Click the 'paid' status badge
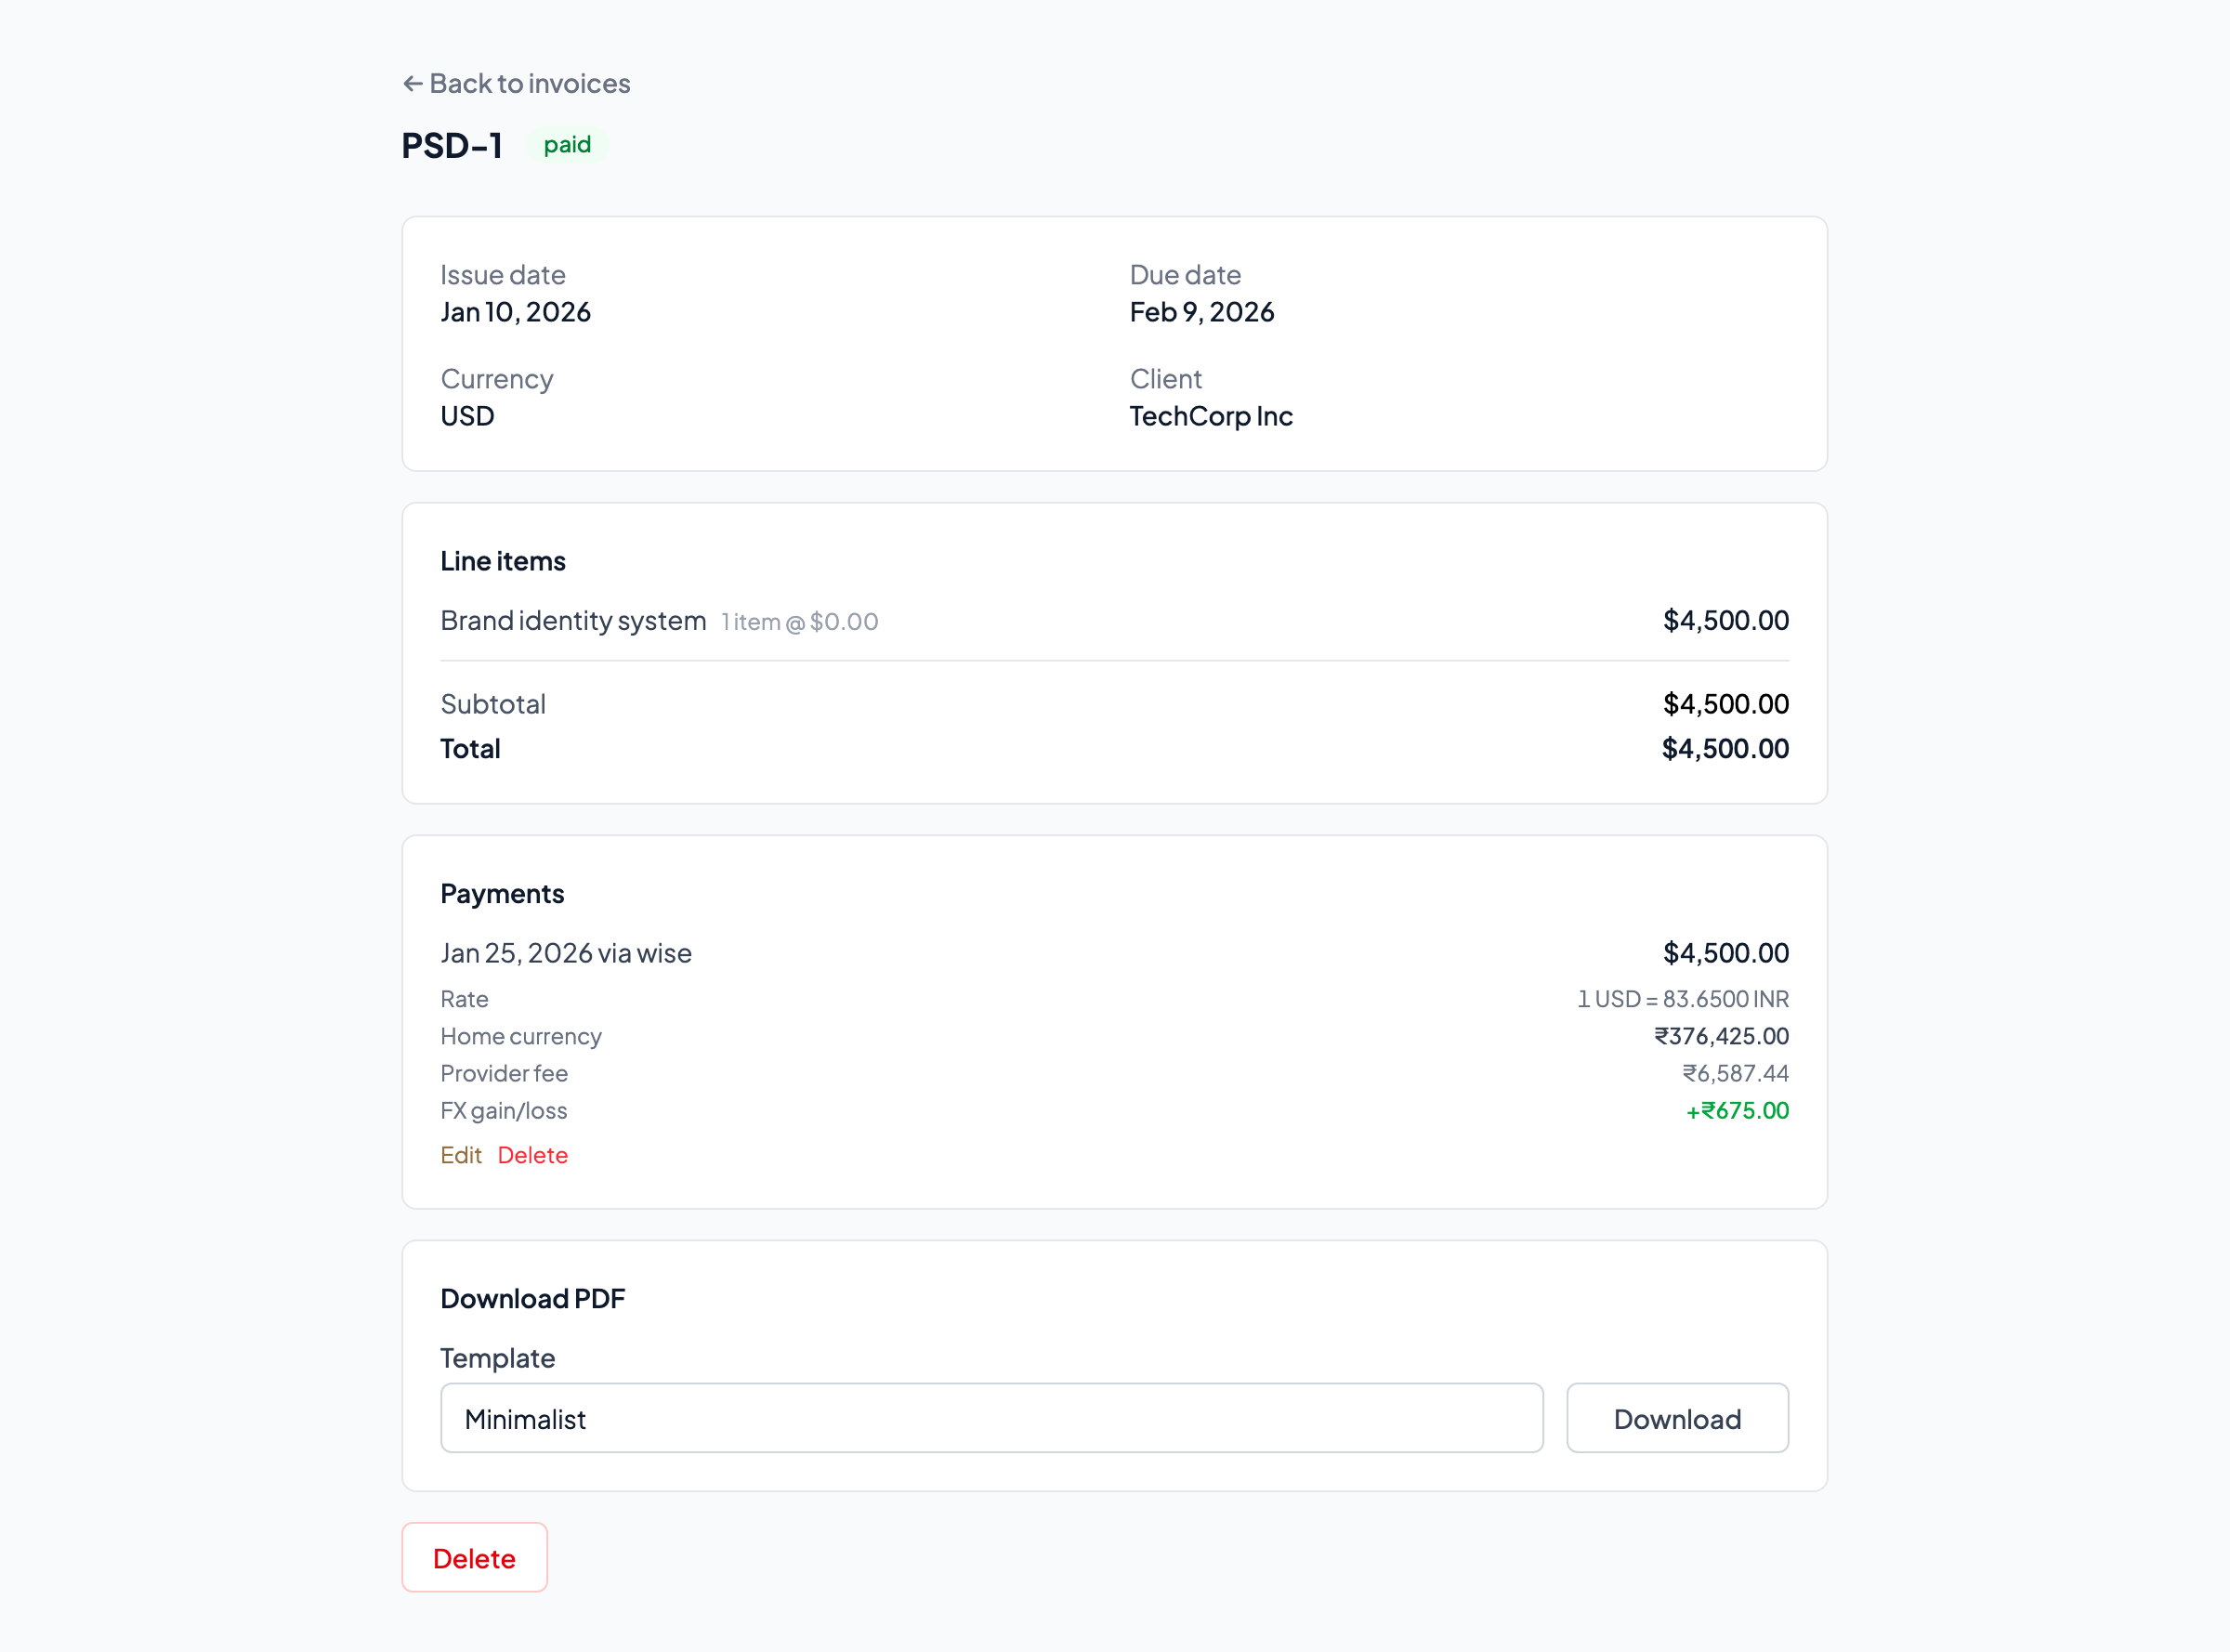The height and width of the screenshot is (1652, 2230). pos(567,145)
